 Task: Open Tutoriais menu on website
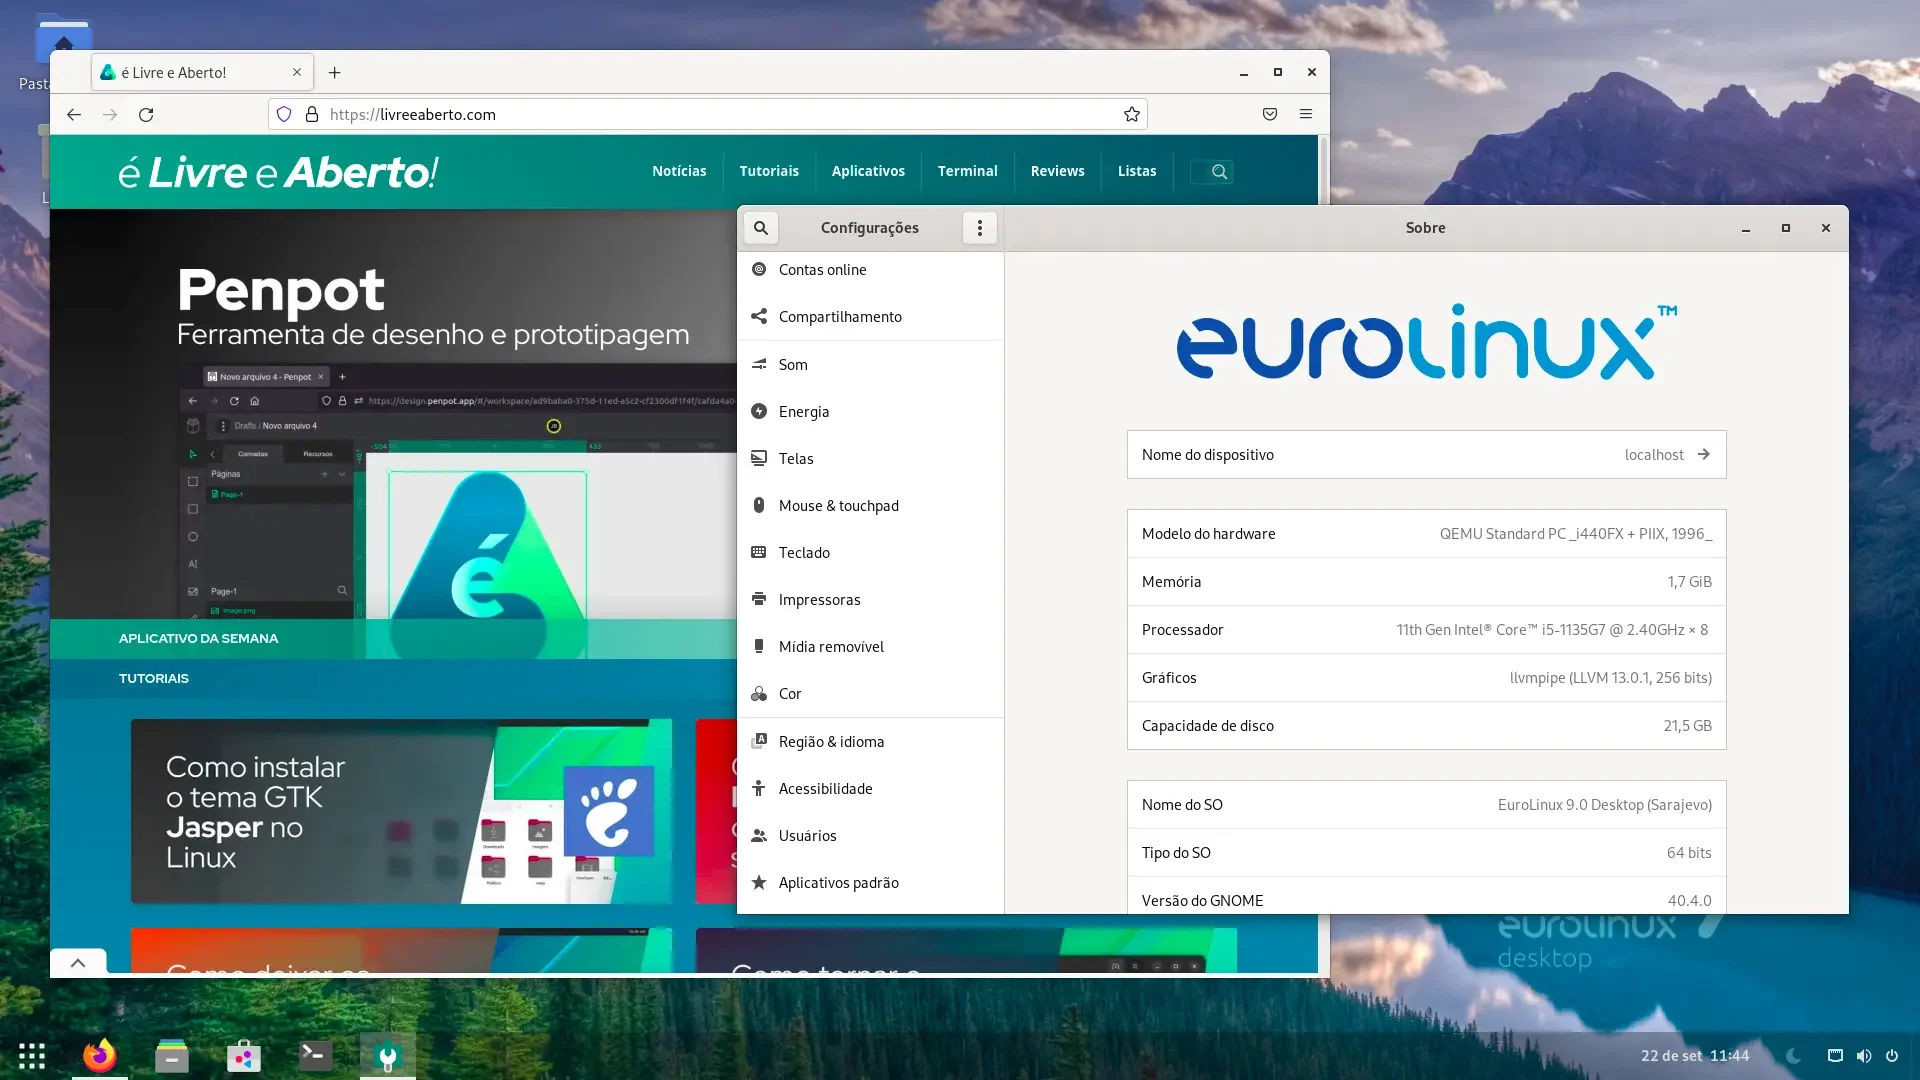click(x=769, y=171)
